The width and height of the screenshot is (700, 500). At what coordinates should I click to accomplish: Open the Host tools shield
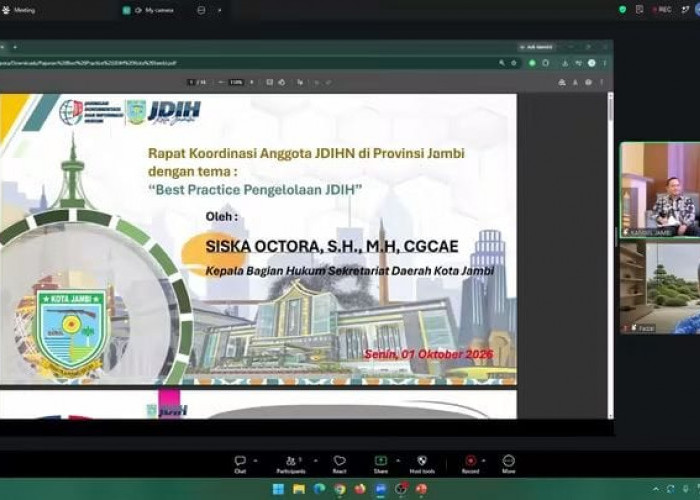(x=422, y=465)
